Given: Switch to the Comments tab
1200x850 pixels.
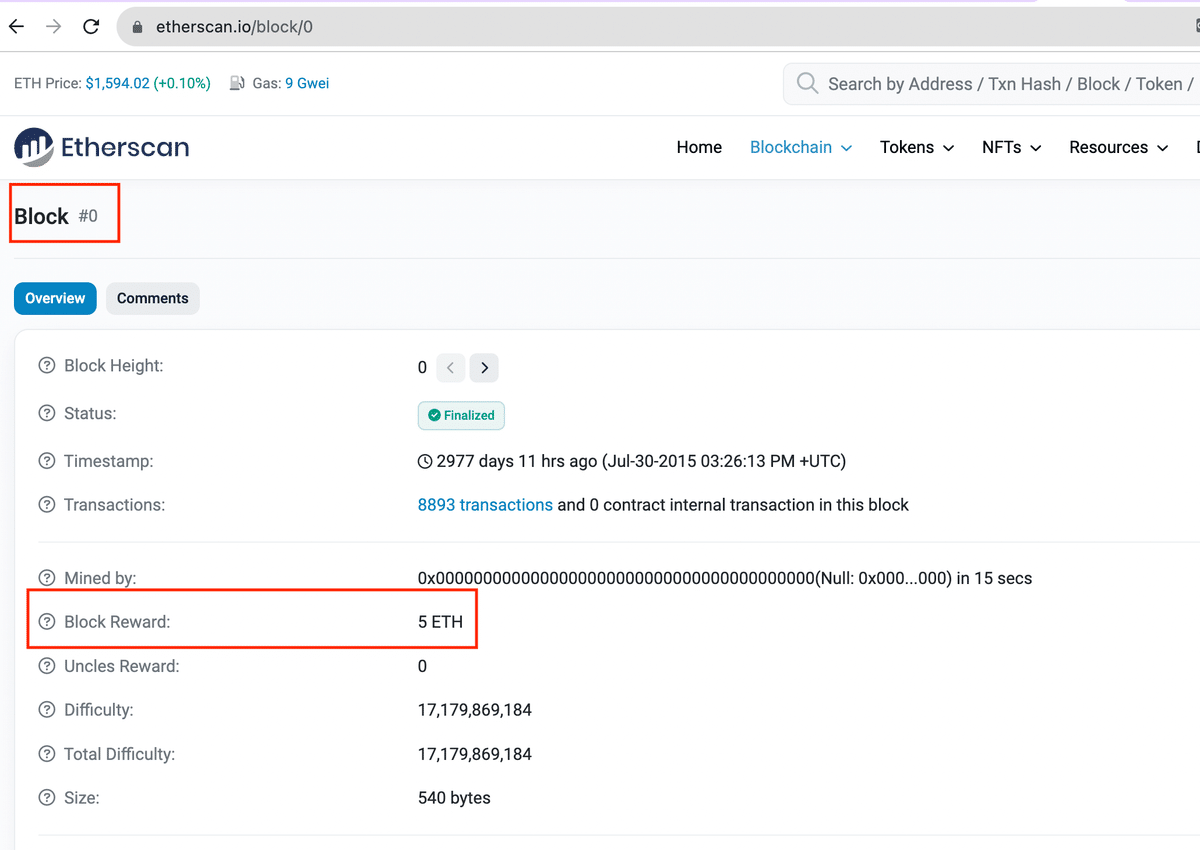Looking at the screenshot, I should point(152,298).
